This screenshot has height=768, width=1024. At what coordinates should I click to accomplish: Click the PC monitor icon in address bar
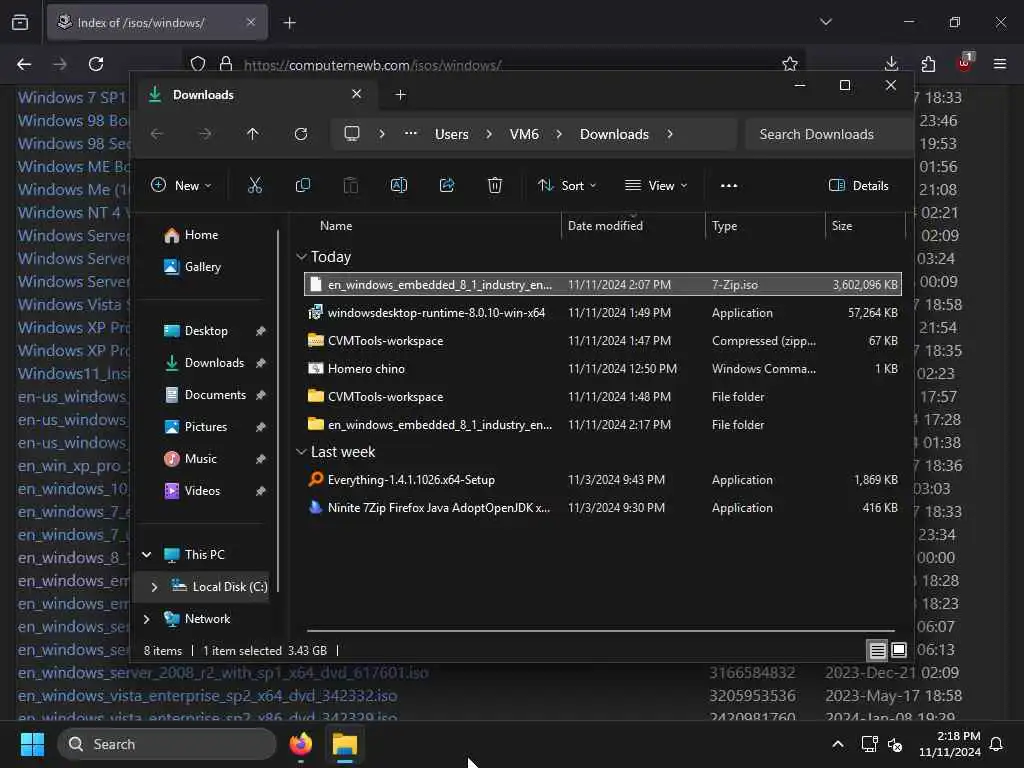[352, 134]
